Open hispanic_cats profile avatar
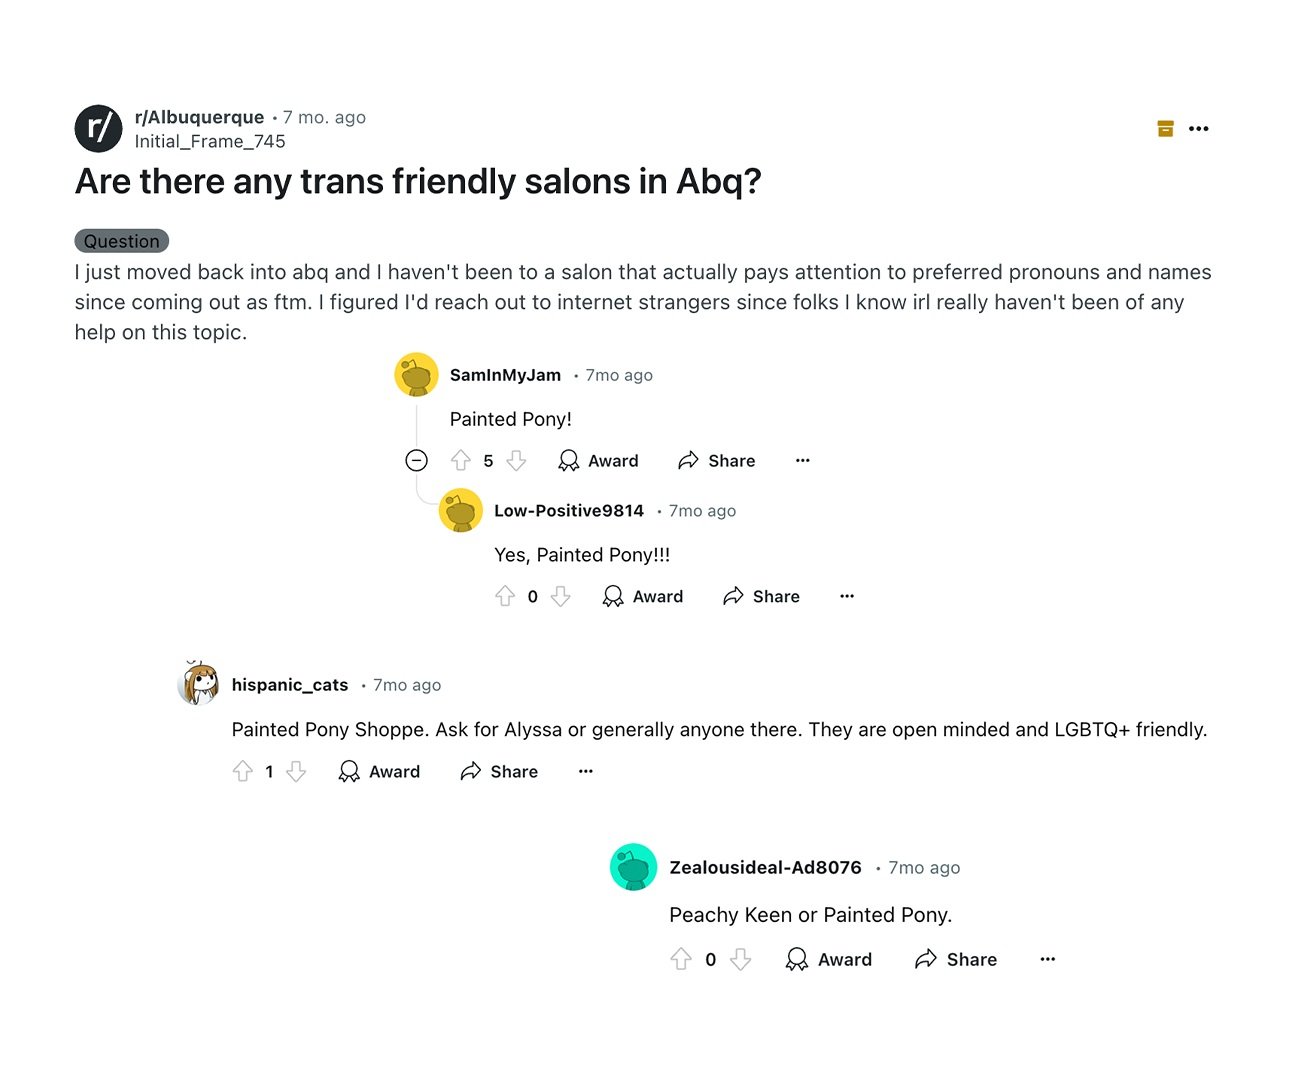Viewport: 1316px width, 1080px height. 198,684
